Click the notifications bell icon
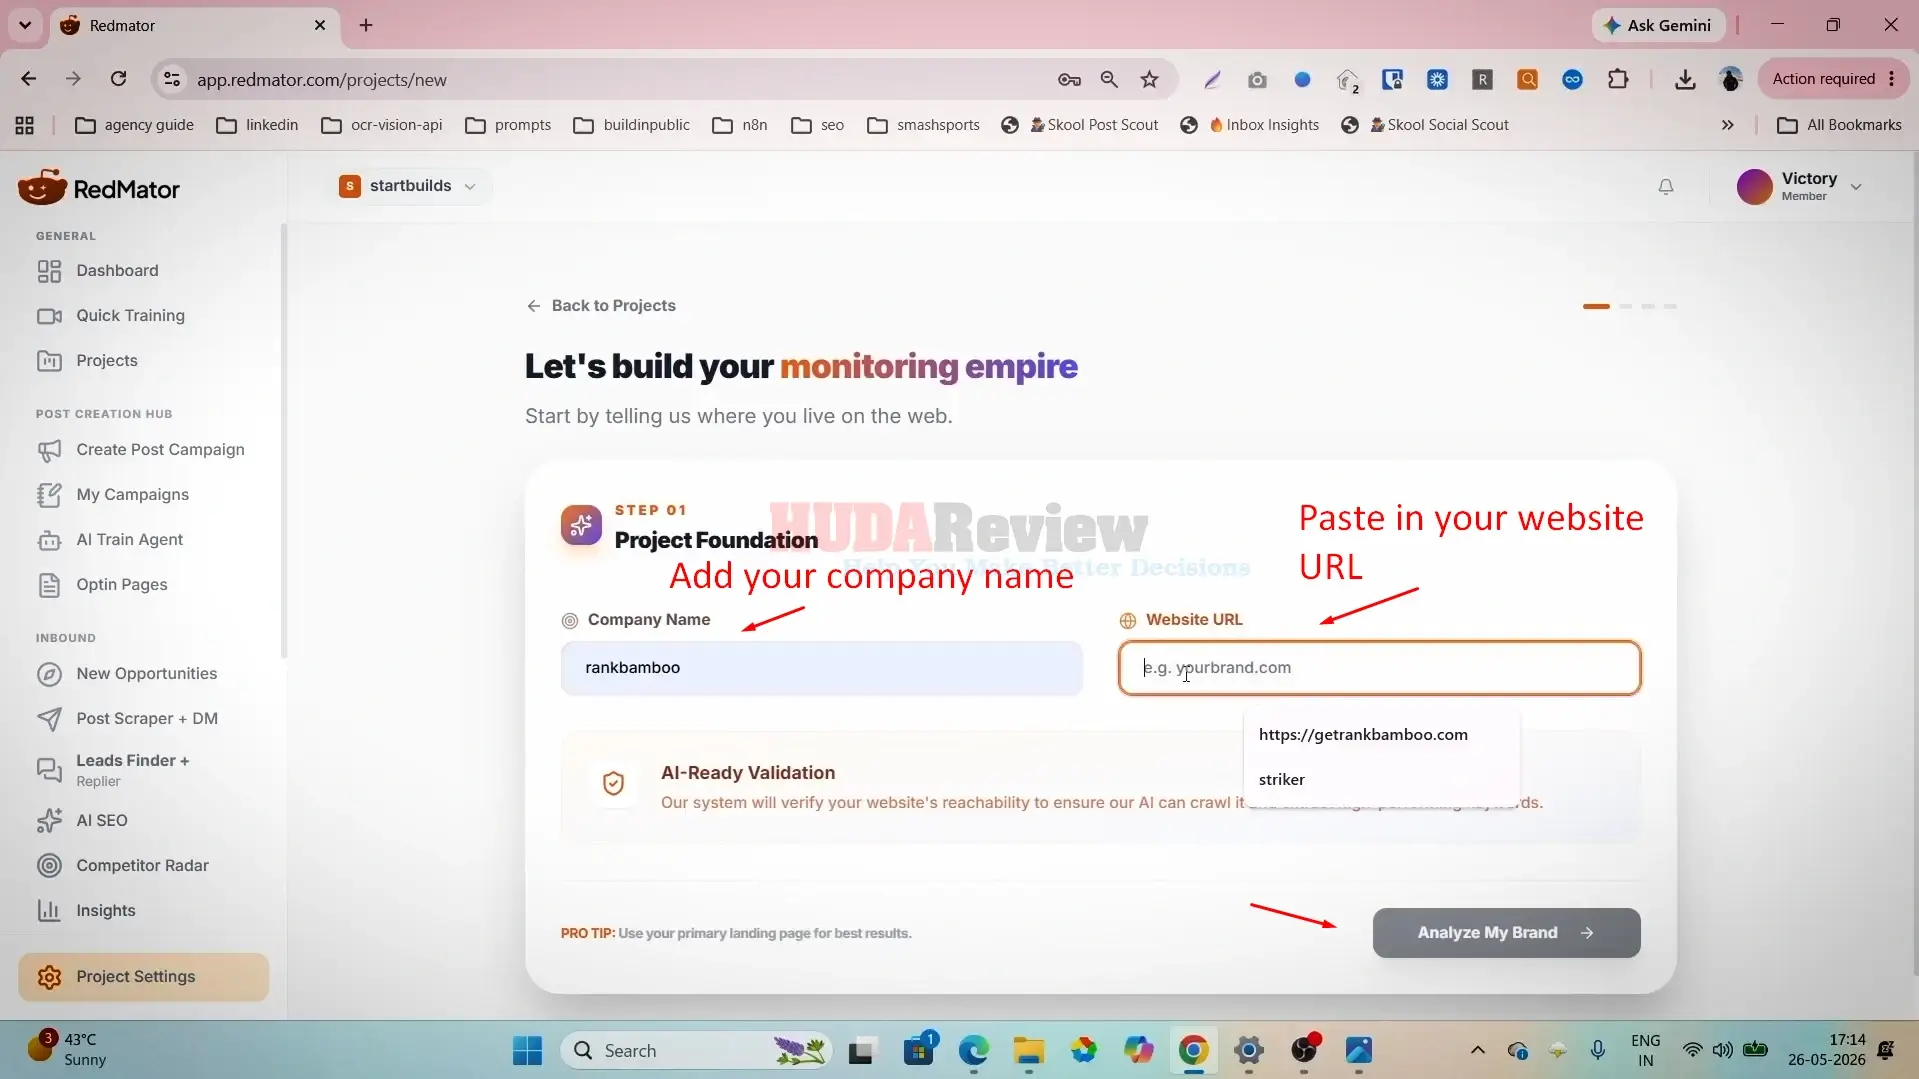 [1665, 186]
